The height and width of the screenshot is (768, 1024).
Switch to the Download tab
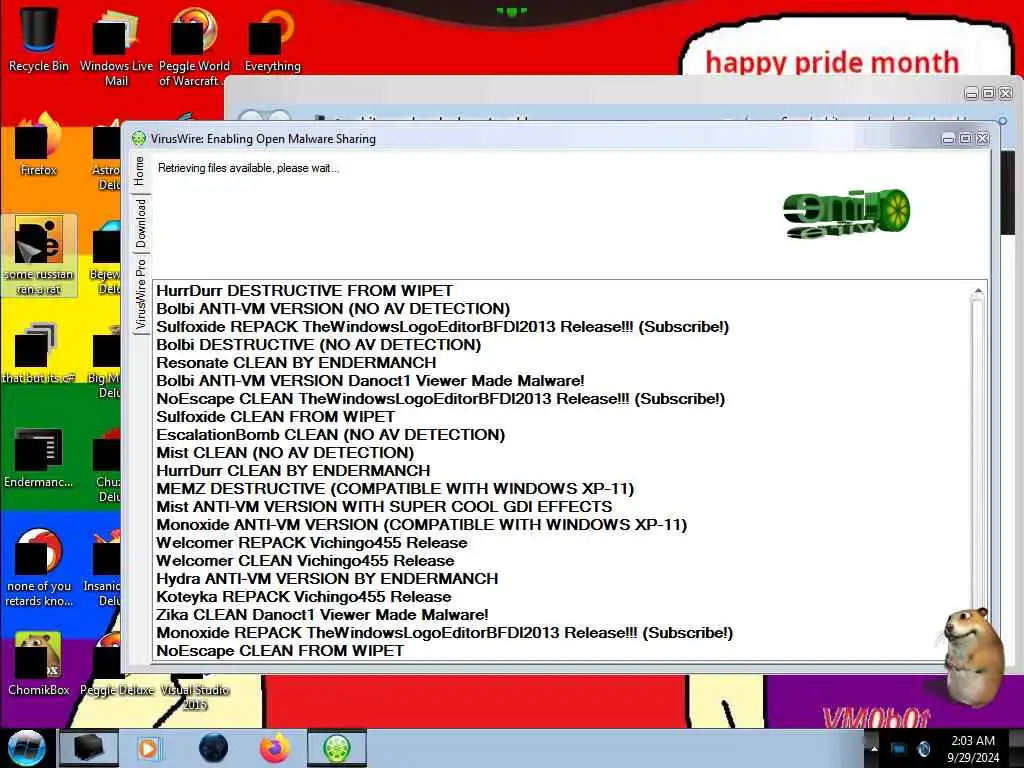(x=141, y=223)
